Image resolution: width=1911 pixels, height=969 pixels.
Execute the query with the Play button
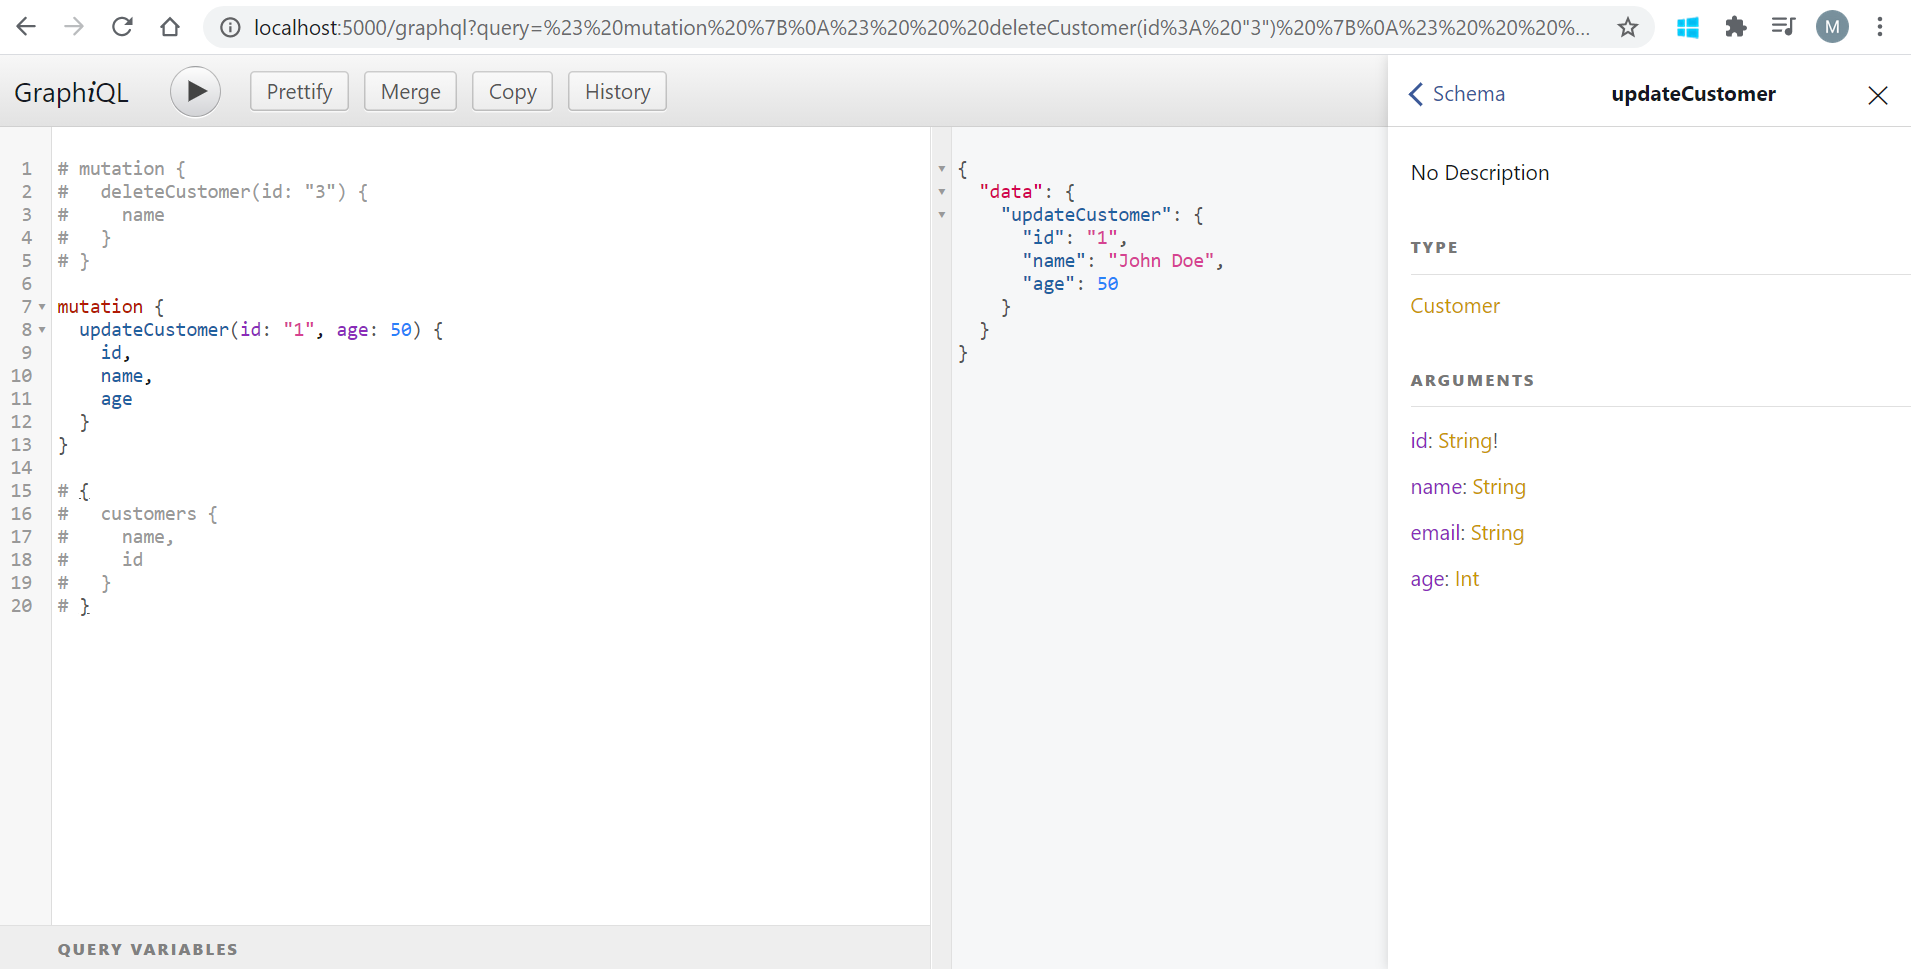pyautogui.click(x=195, y=91)
